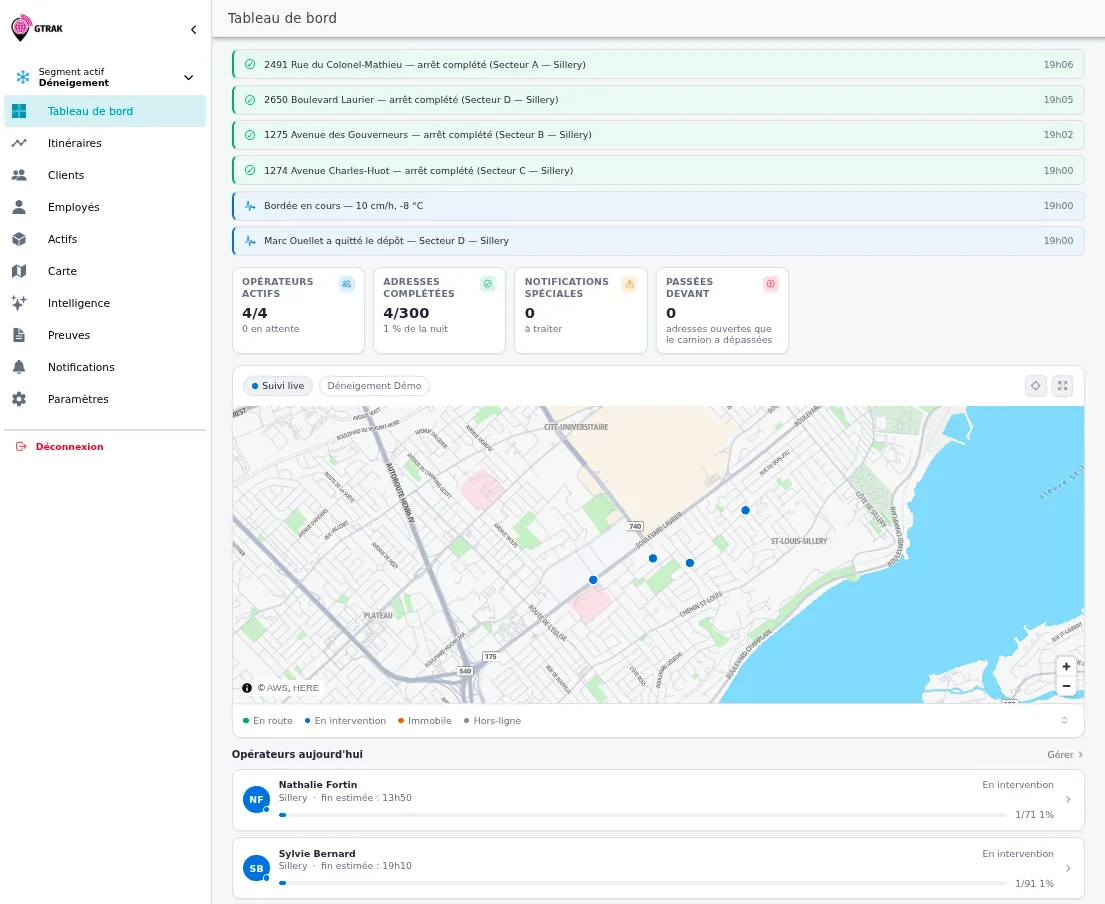Open the Employés section
1105x904 pixels.
click(x=105, y=207)
